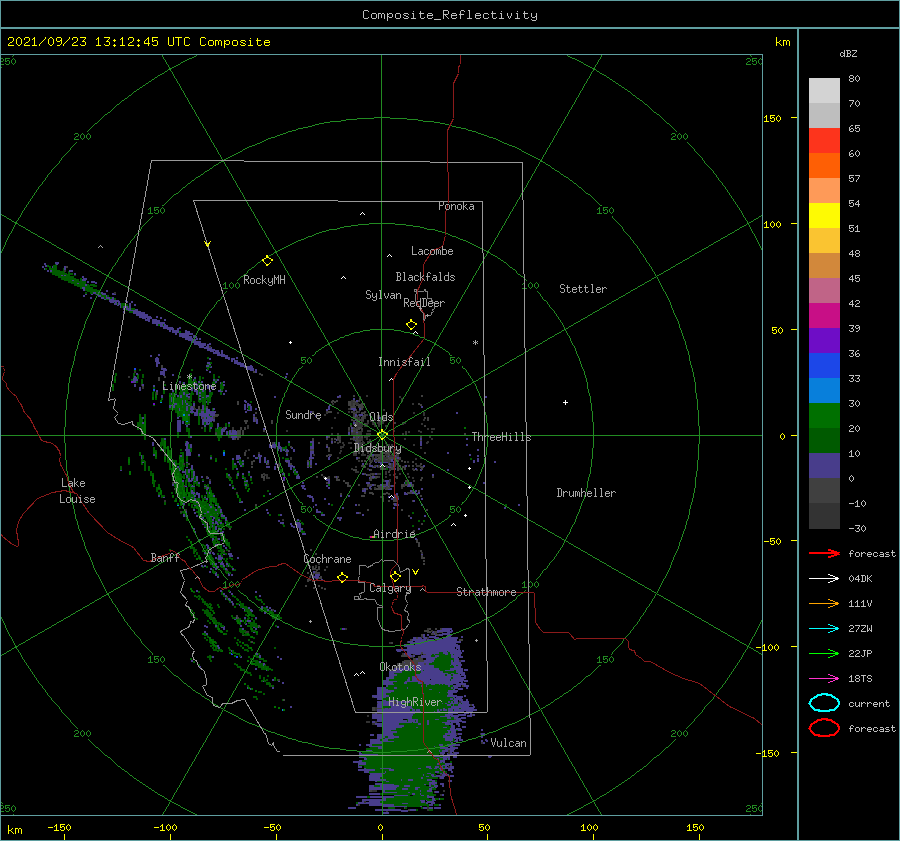Select the magenta 18TS arrow legend icon
The image size is (900, 841).
824,679
